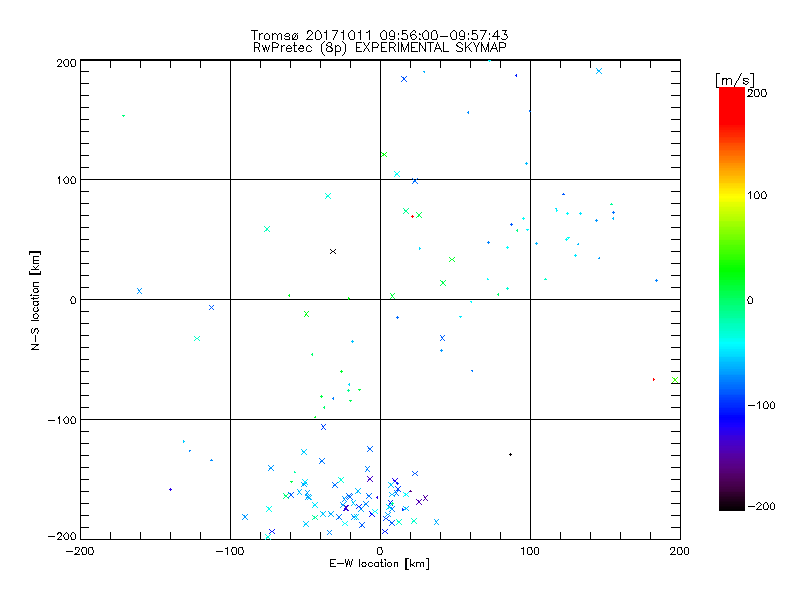
Task: Click the title line with Tromsø 20171011 timestamp
Action: [379, 35]
